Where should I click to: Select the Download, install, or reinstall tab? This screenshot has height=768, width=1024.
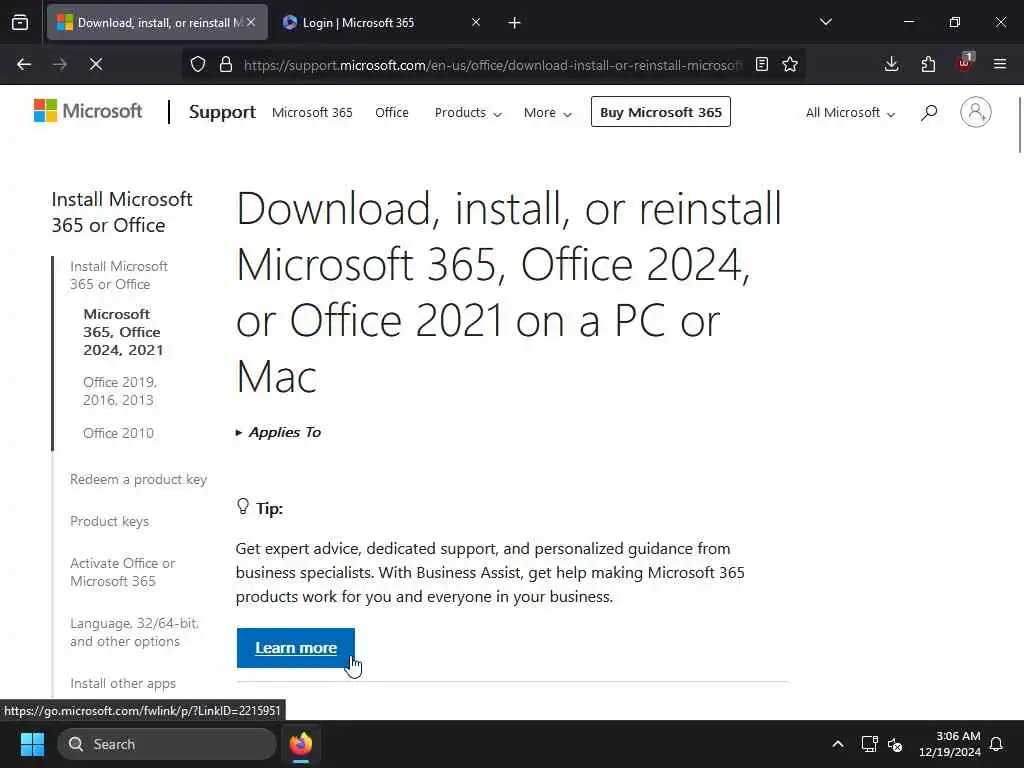pyautogui.click(x=157, y=23)
